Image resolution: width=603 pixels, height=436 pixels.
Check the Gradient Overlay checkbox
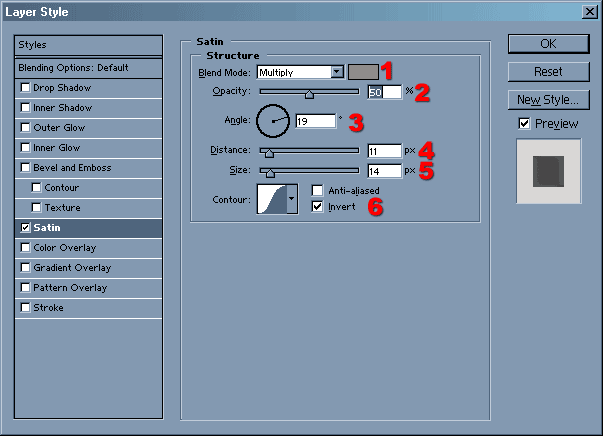(x=25, y=268)
